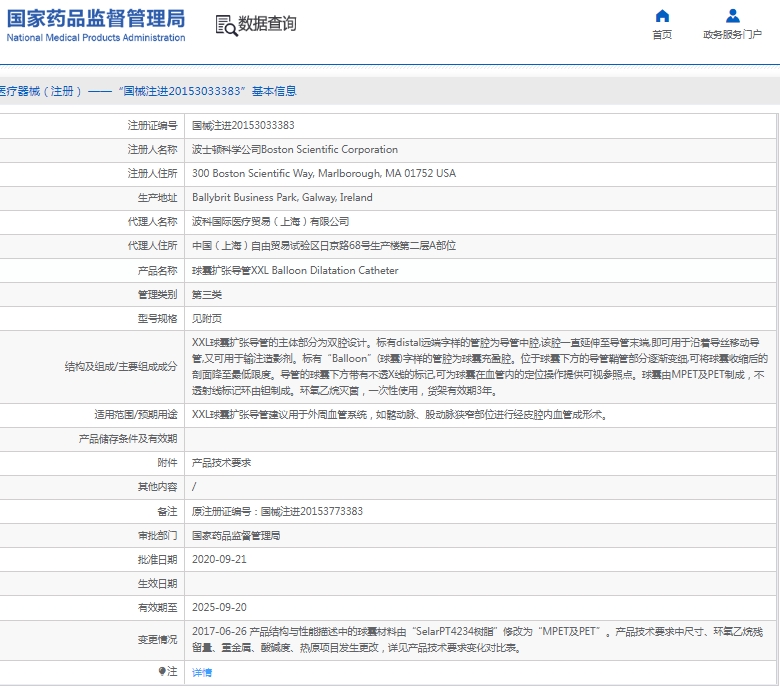
Task: Click intended use text 外周血管系统
Action: tap(337, 414)
